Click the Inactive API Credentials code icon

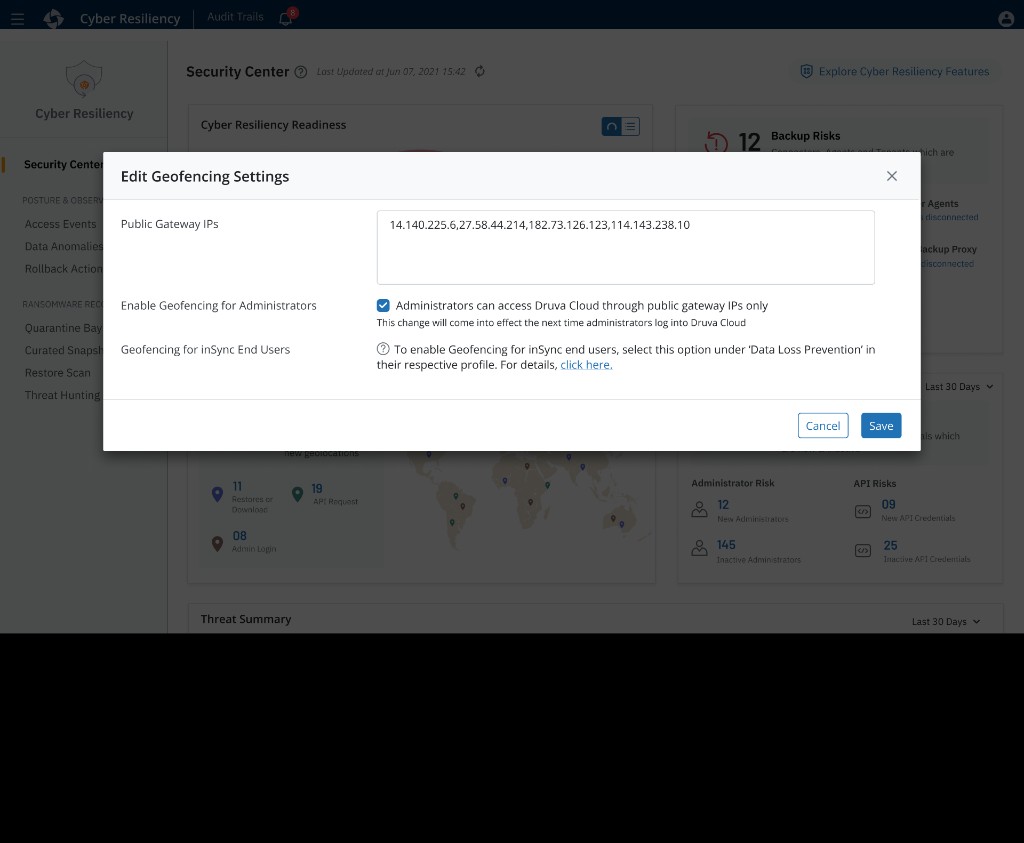click(863, 550)
